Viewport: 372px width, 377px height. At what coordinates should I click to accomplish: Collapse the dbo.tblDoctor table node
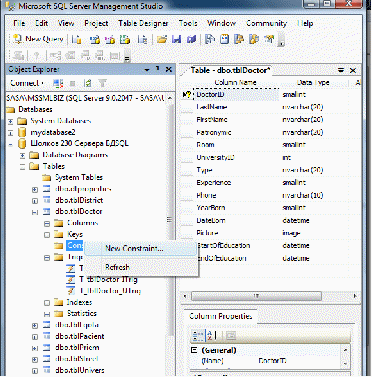pyautogui.click(x=35, y=212)
